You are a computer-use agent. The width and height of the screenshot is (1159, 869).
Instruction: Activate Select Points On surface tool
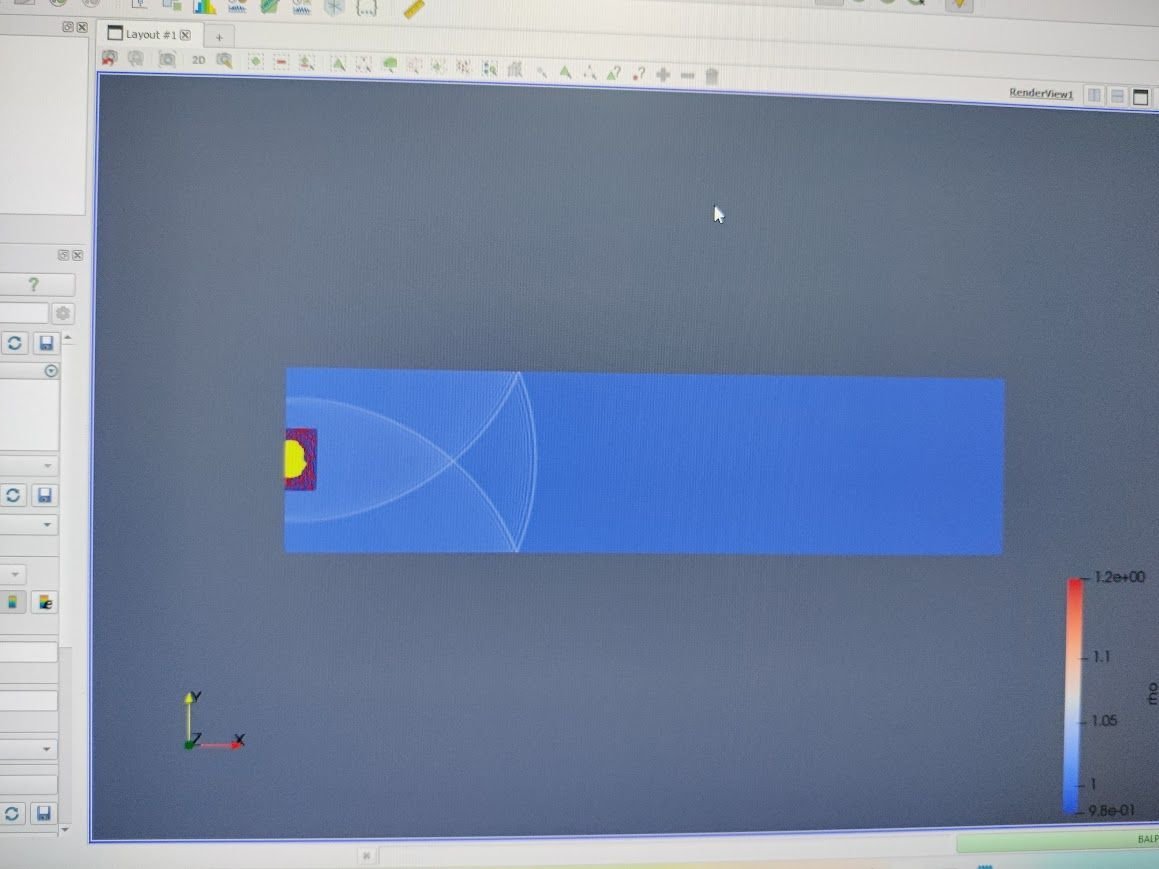coord(364,65)
